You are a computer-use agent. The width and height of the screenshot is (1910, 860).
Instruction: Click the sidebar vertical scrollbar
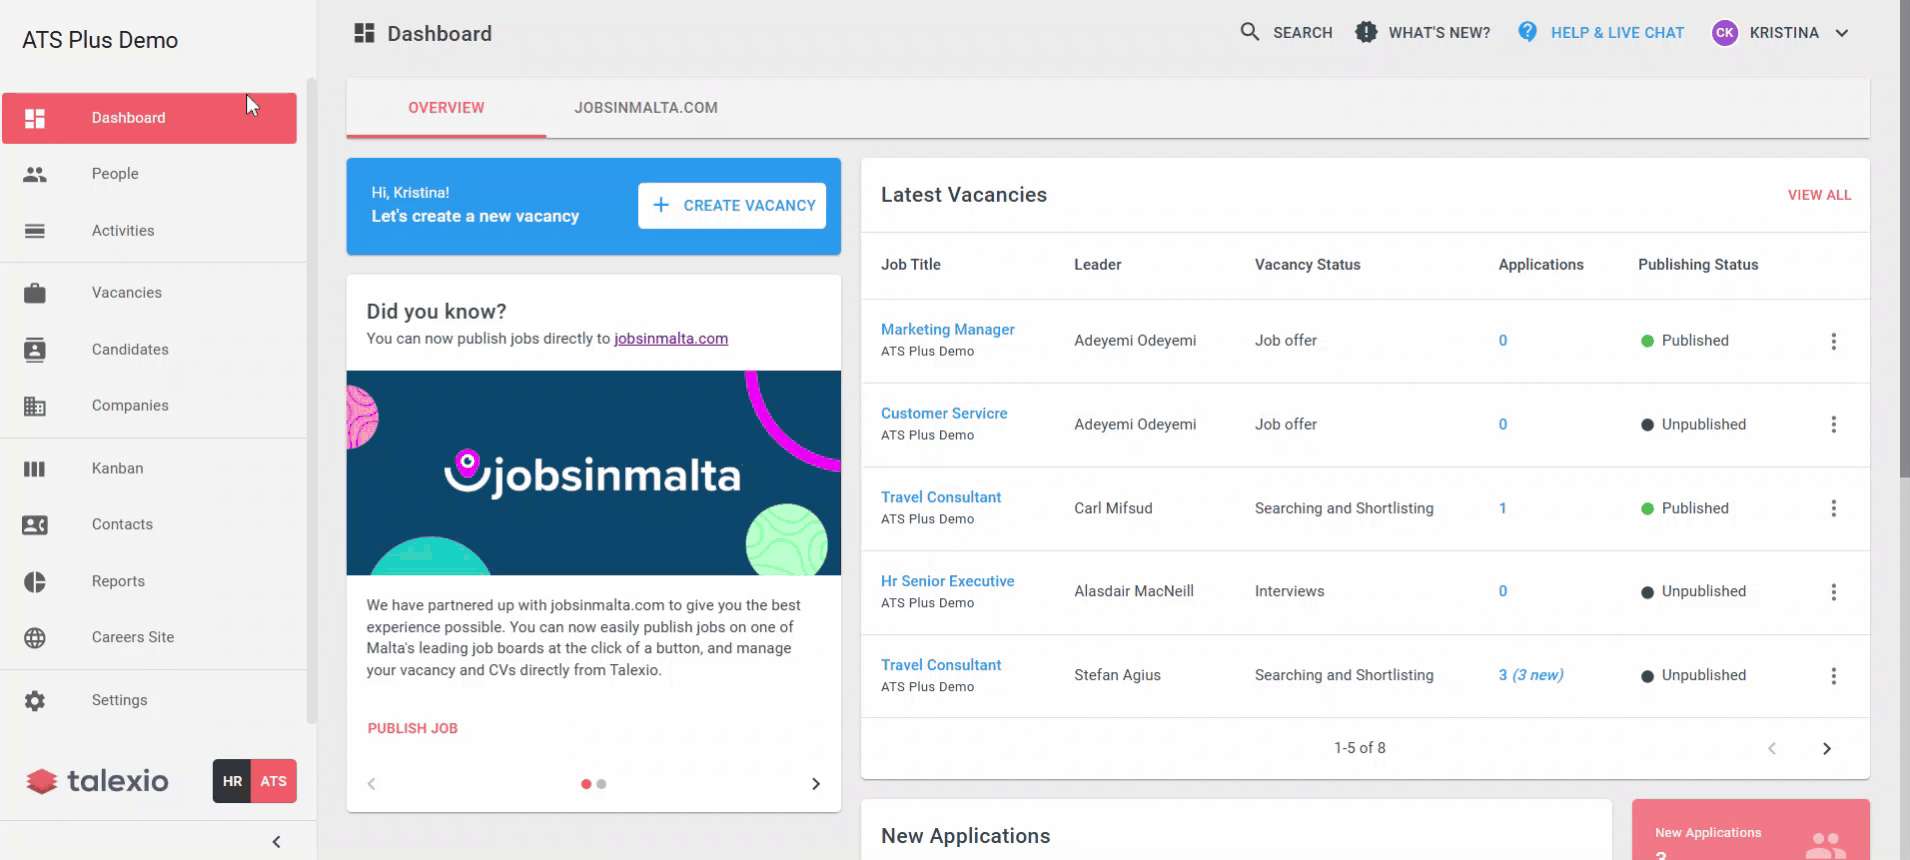coord(311,400)
